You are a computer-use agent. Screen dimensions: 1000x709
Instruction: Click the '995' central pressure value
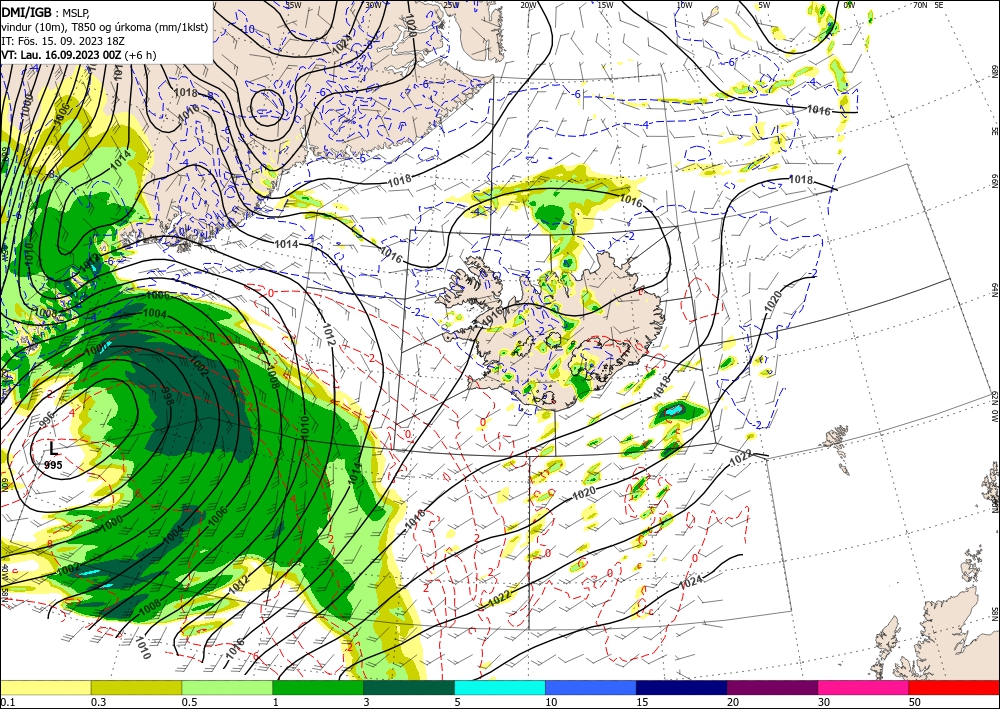[x=53, y=465]
